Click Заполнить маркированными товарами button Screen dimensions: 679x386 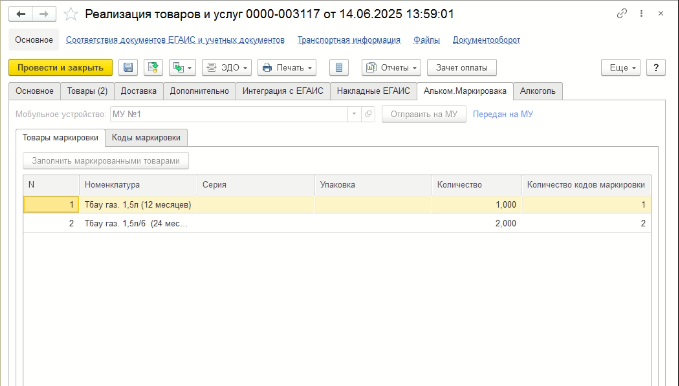point(106,161)
